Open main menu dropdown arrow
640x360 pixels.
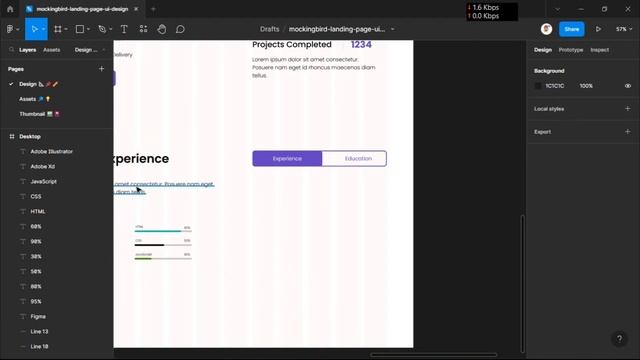tap(18, 29)
